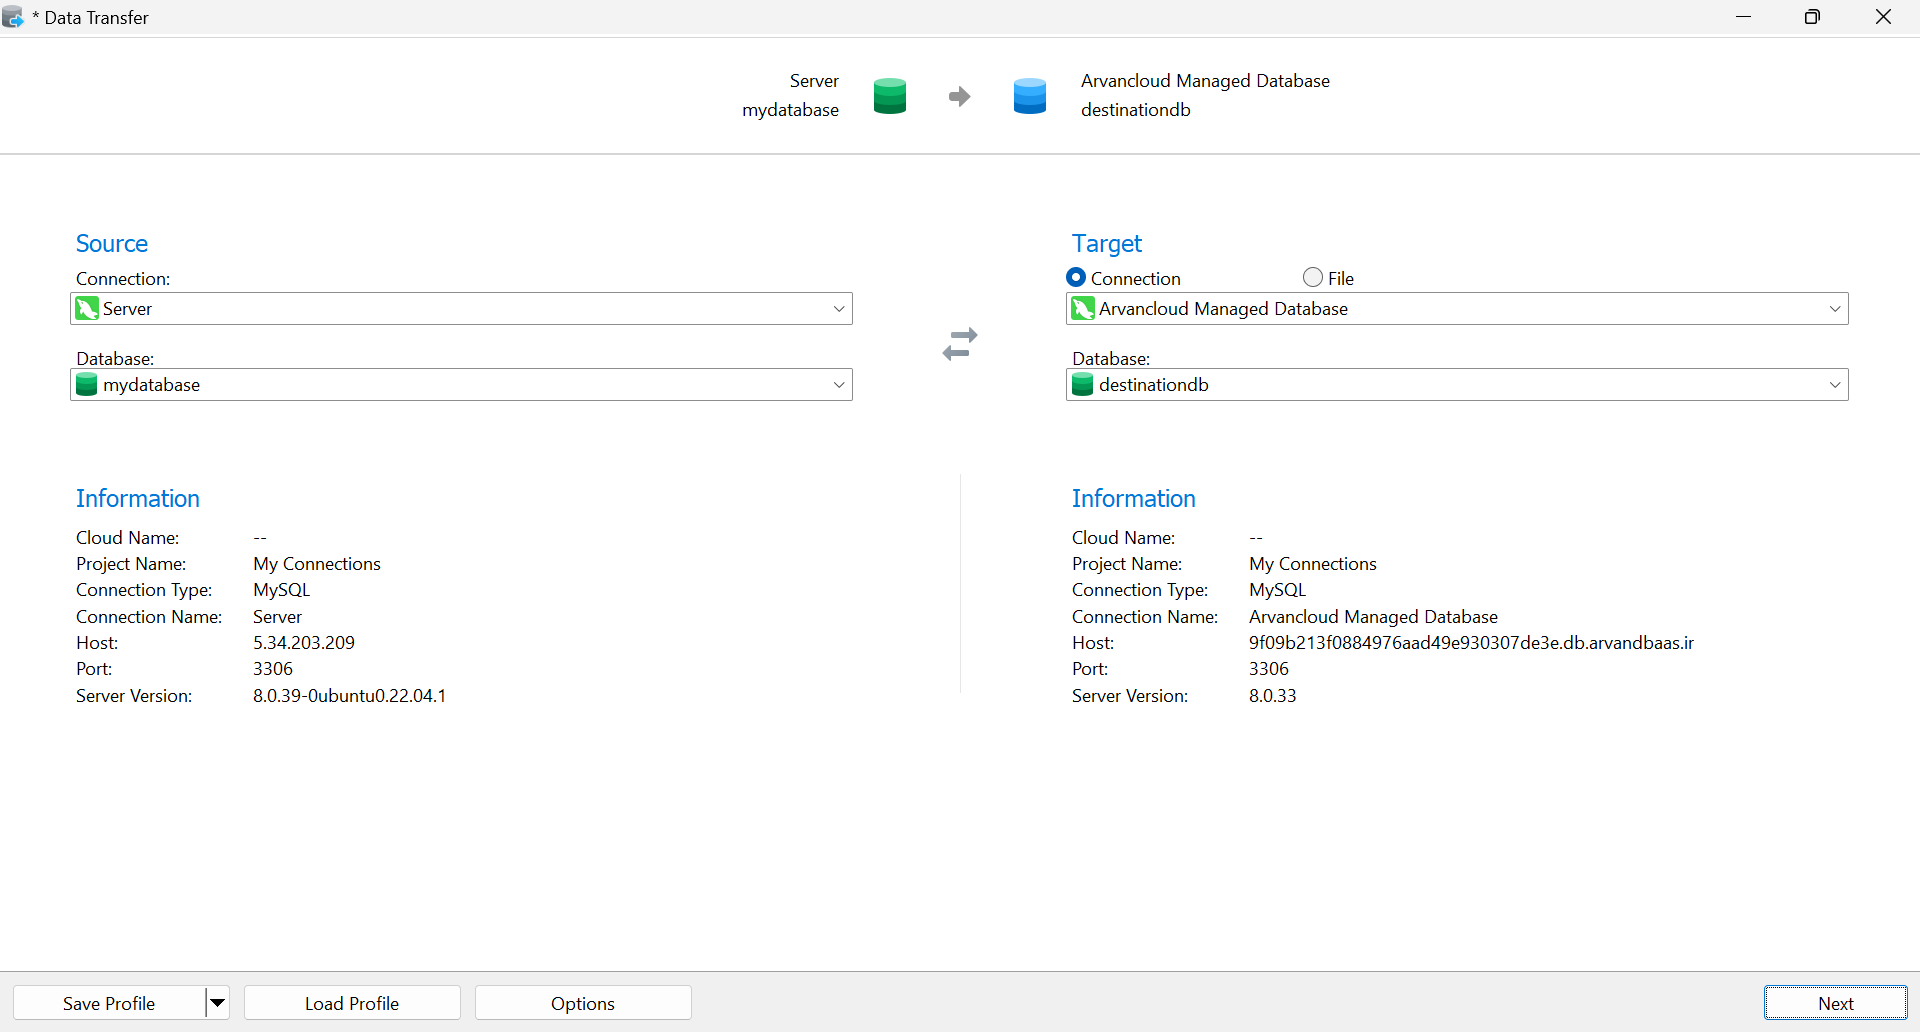The image size is (1920, 1032).
Task: Maximize the Data Transfer window
Action: (1812, 17)
